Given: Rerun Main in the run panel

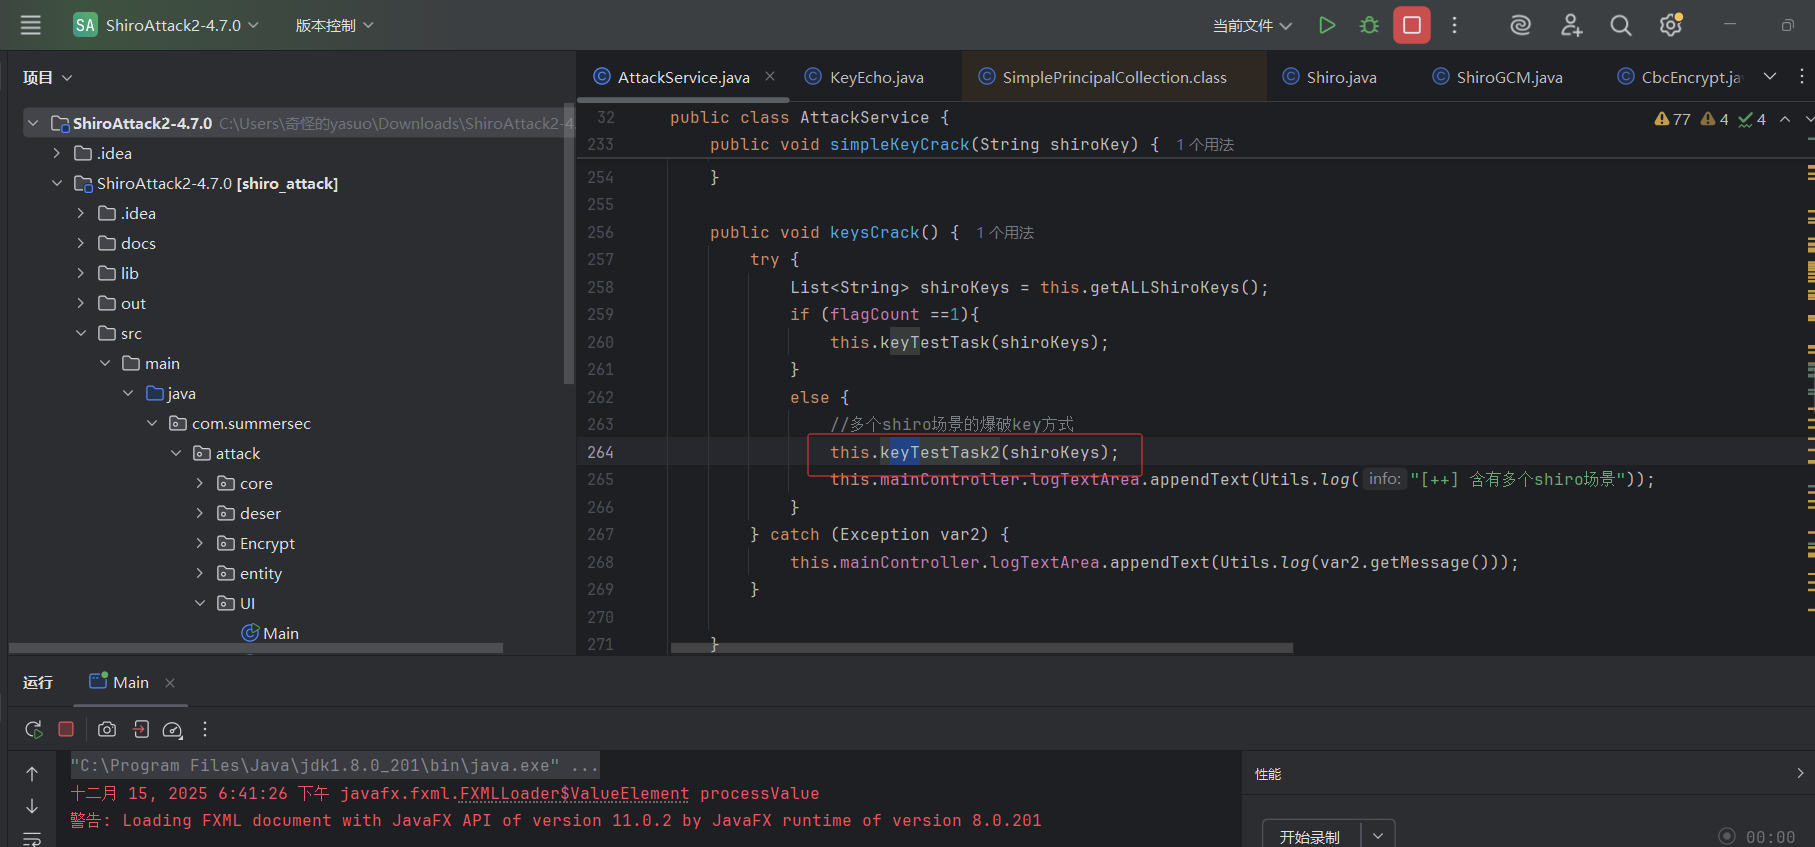Looking at the screenshot, I should tap(34, 729).
